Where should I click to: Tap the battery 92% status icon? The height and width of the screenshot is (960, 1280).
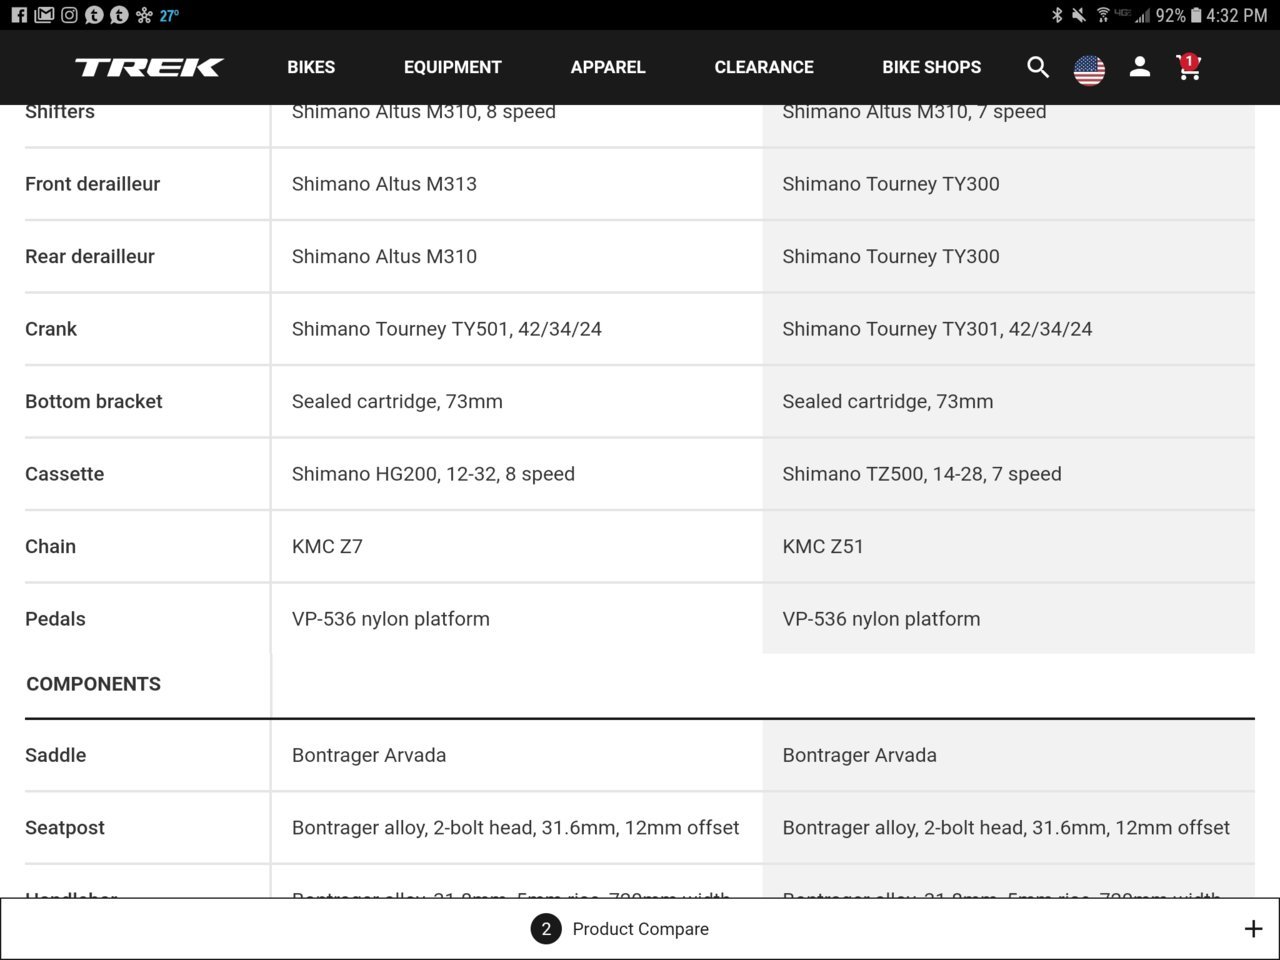1178,15
